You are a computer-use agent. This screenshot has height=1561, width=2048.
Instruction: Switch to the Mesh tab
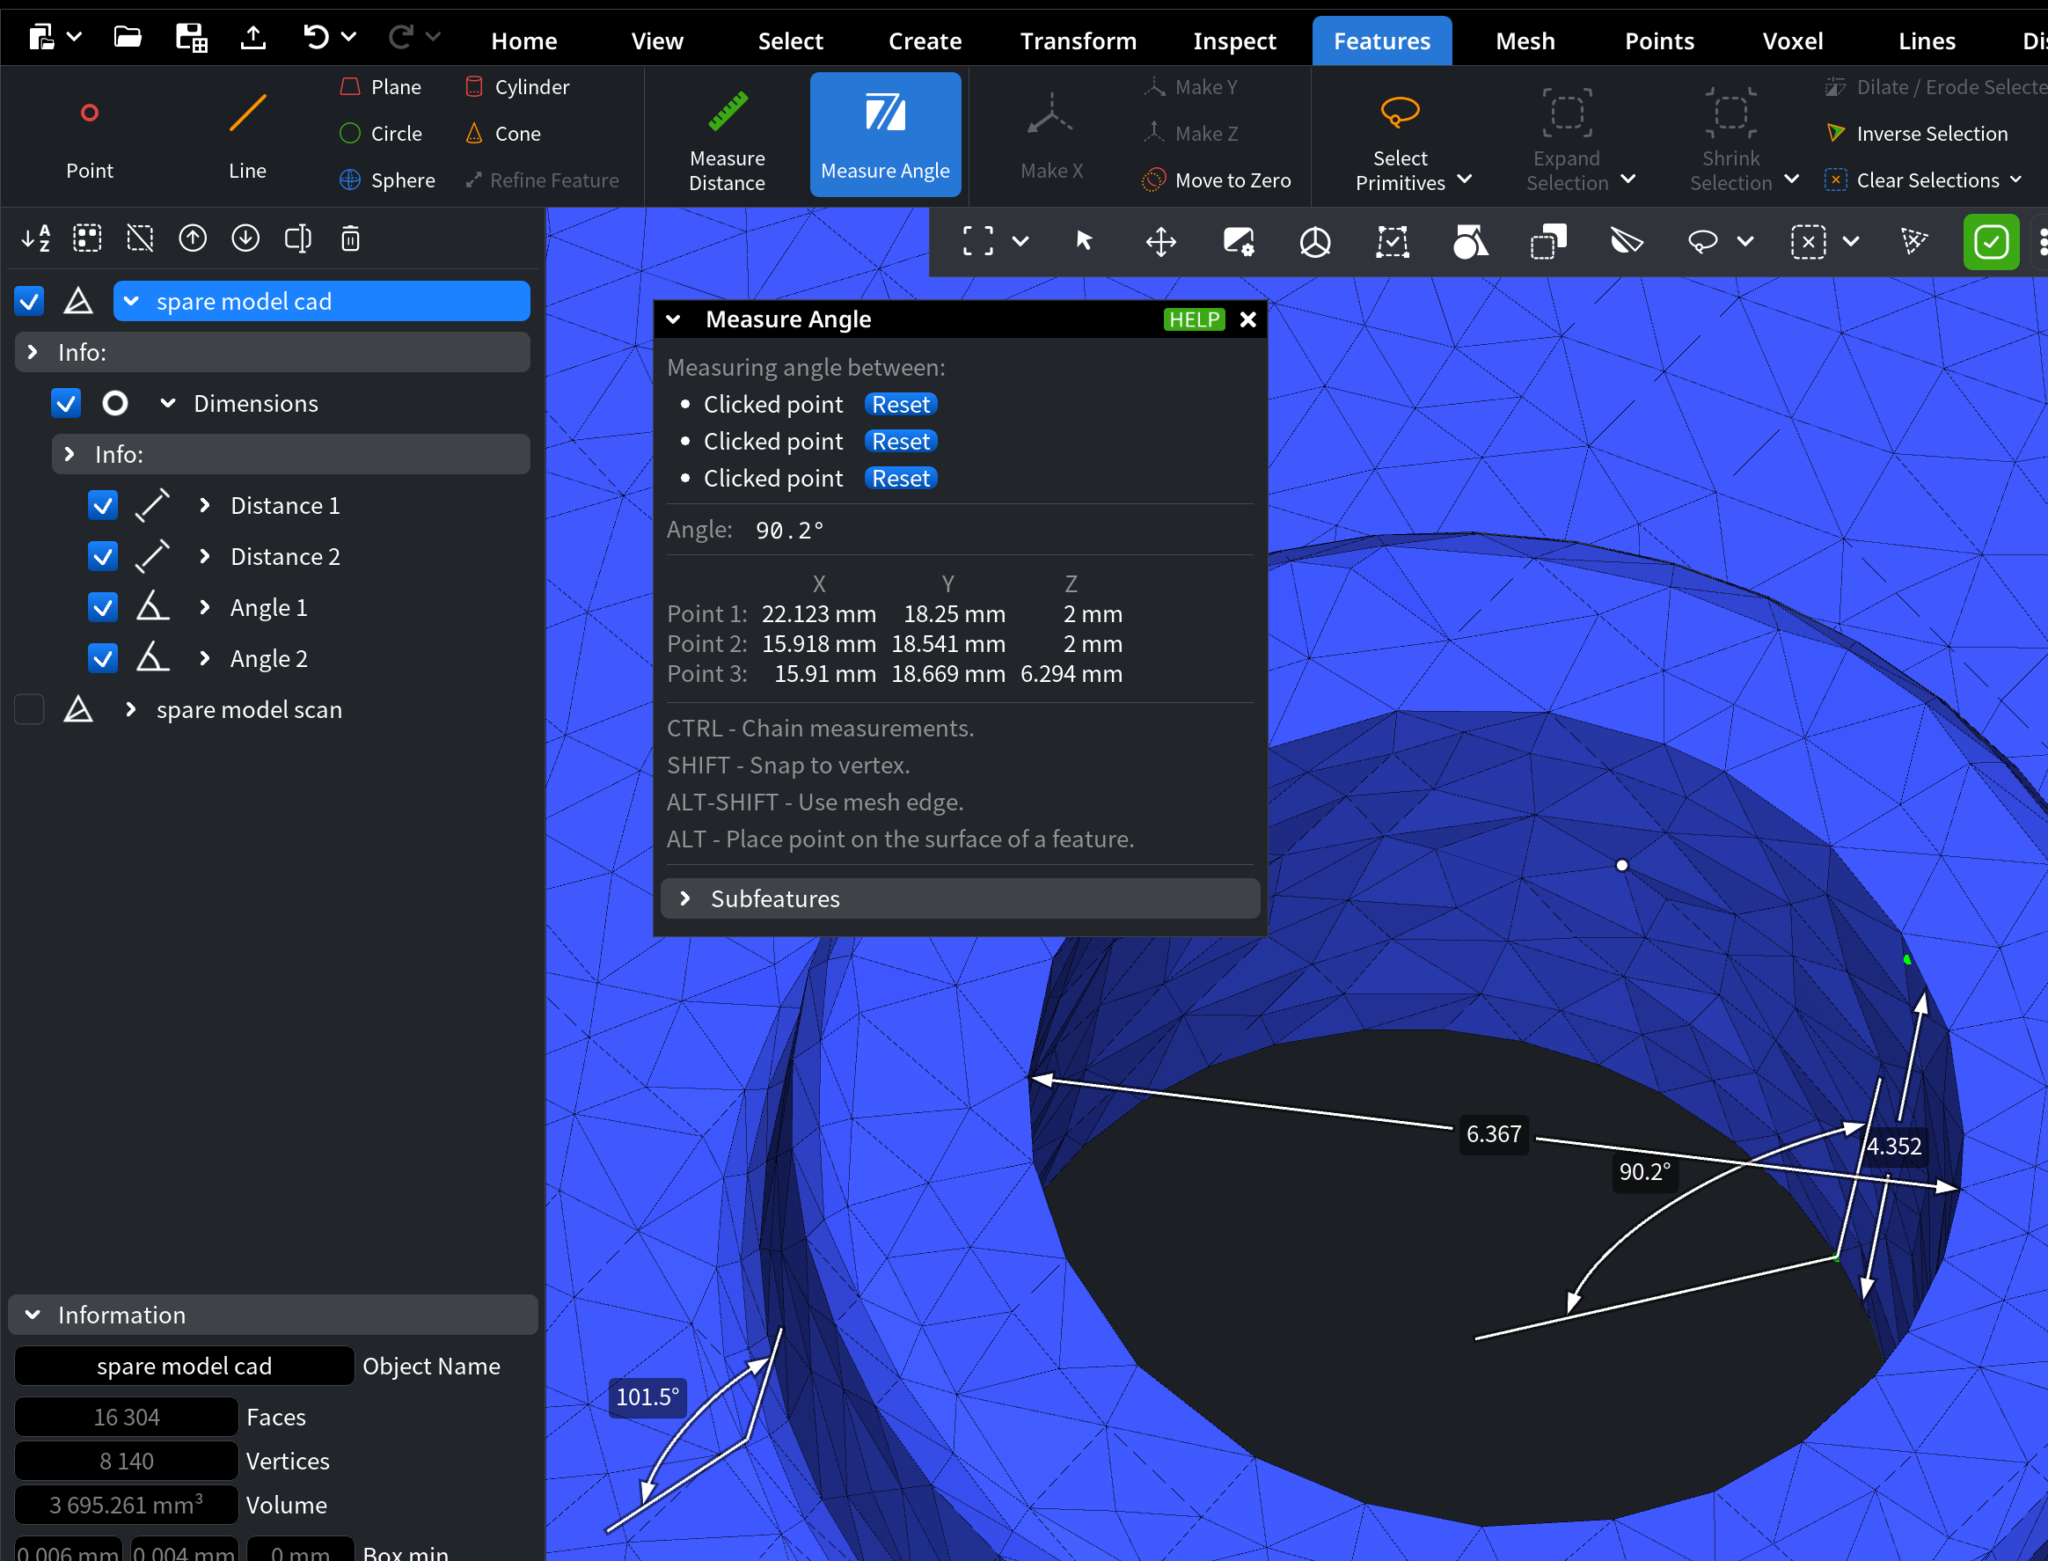click(1524, 41)
